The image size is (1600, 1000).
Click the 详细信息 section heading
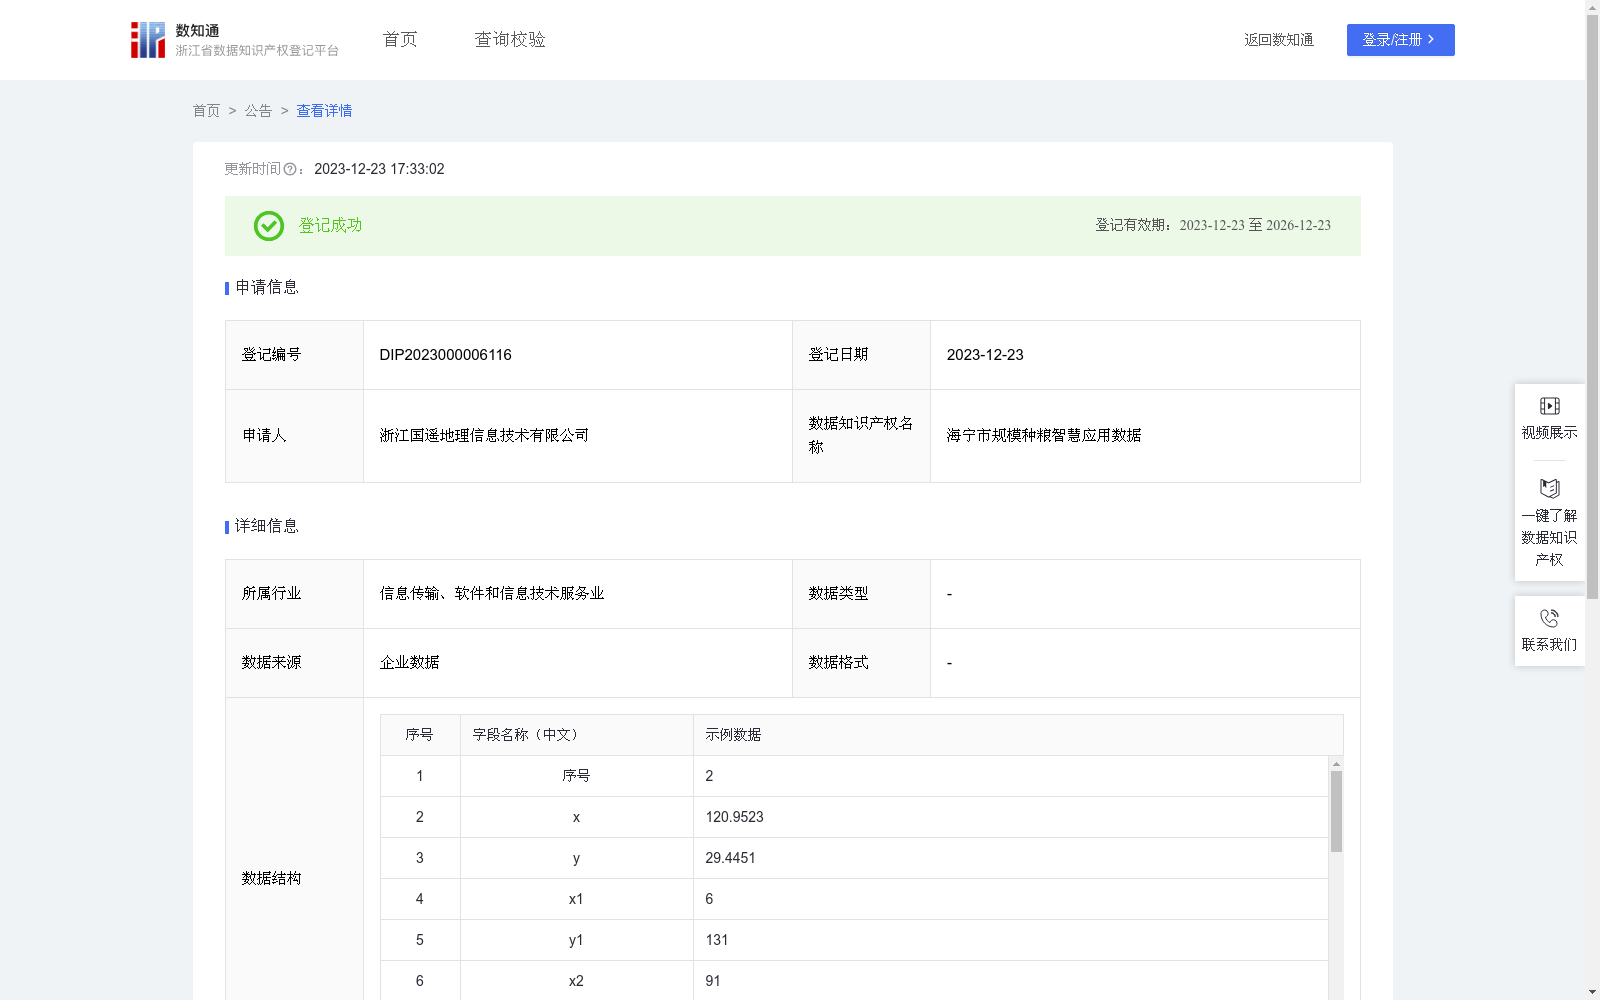267,527
